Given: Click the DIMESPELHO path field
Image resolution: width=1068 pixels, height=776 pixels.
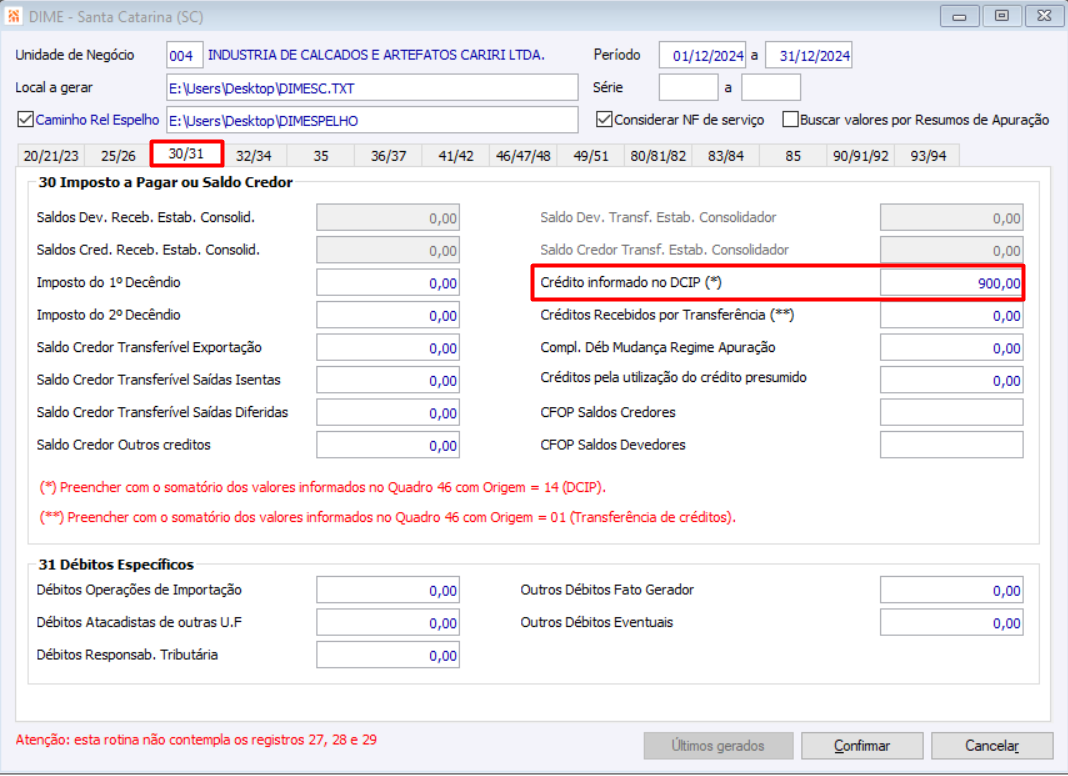Looking at the screenshot, I should click(x=373, y=121).
